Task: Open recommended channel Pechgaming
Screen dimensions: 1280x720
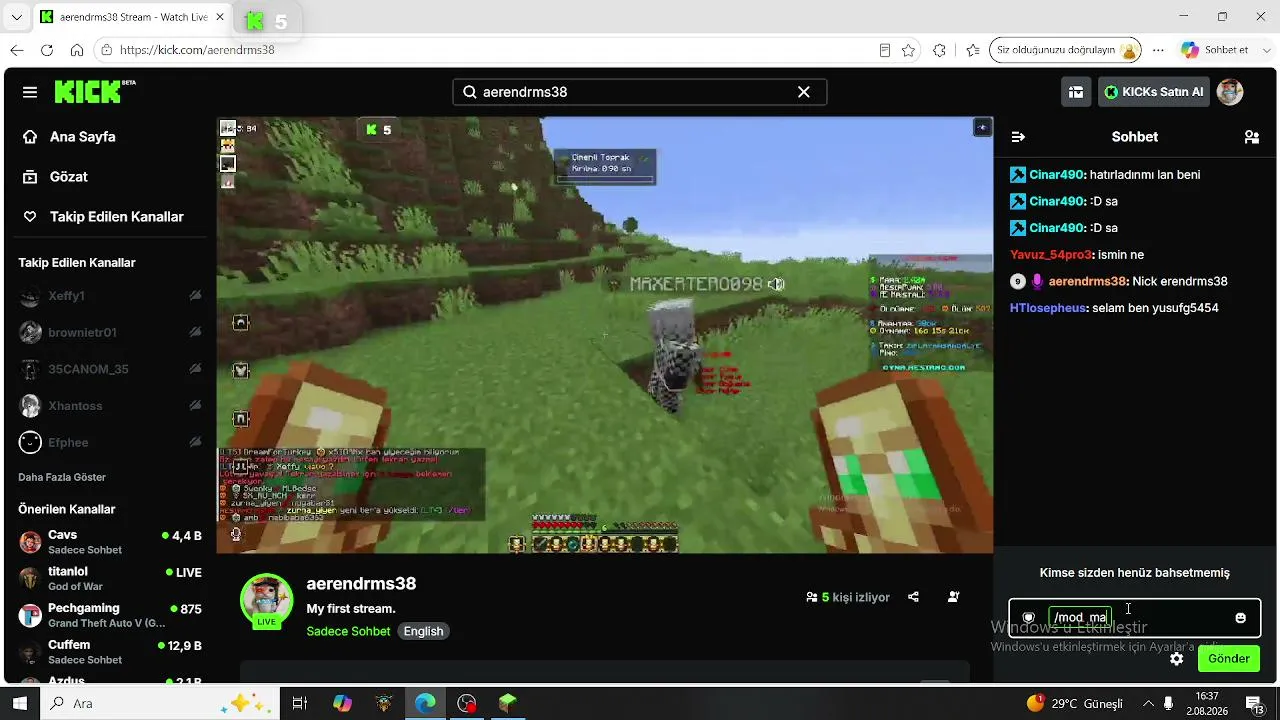Action: (110, 615)
